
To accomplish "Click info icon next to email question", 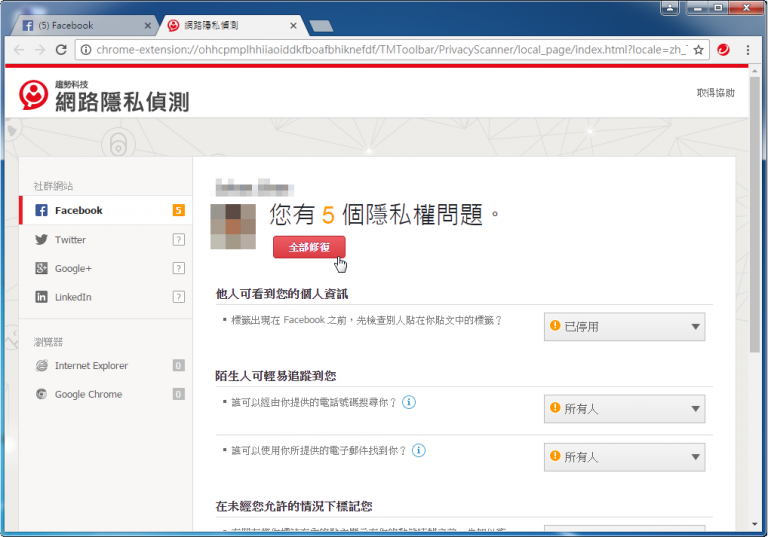I will (419, 450).
